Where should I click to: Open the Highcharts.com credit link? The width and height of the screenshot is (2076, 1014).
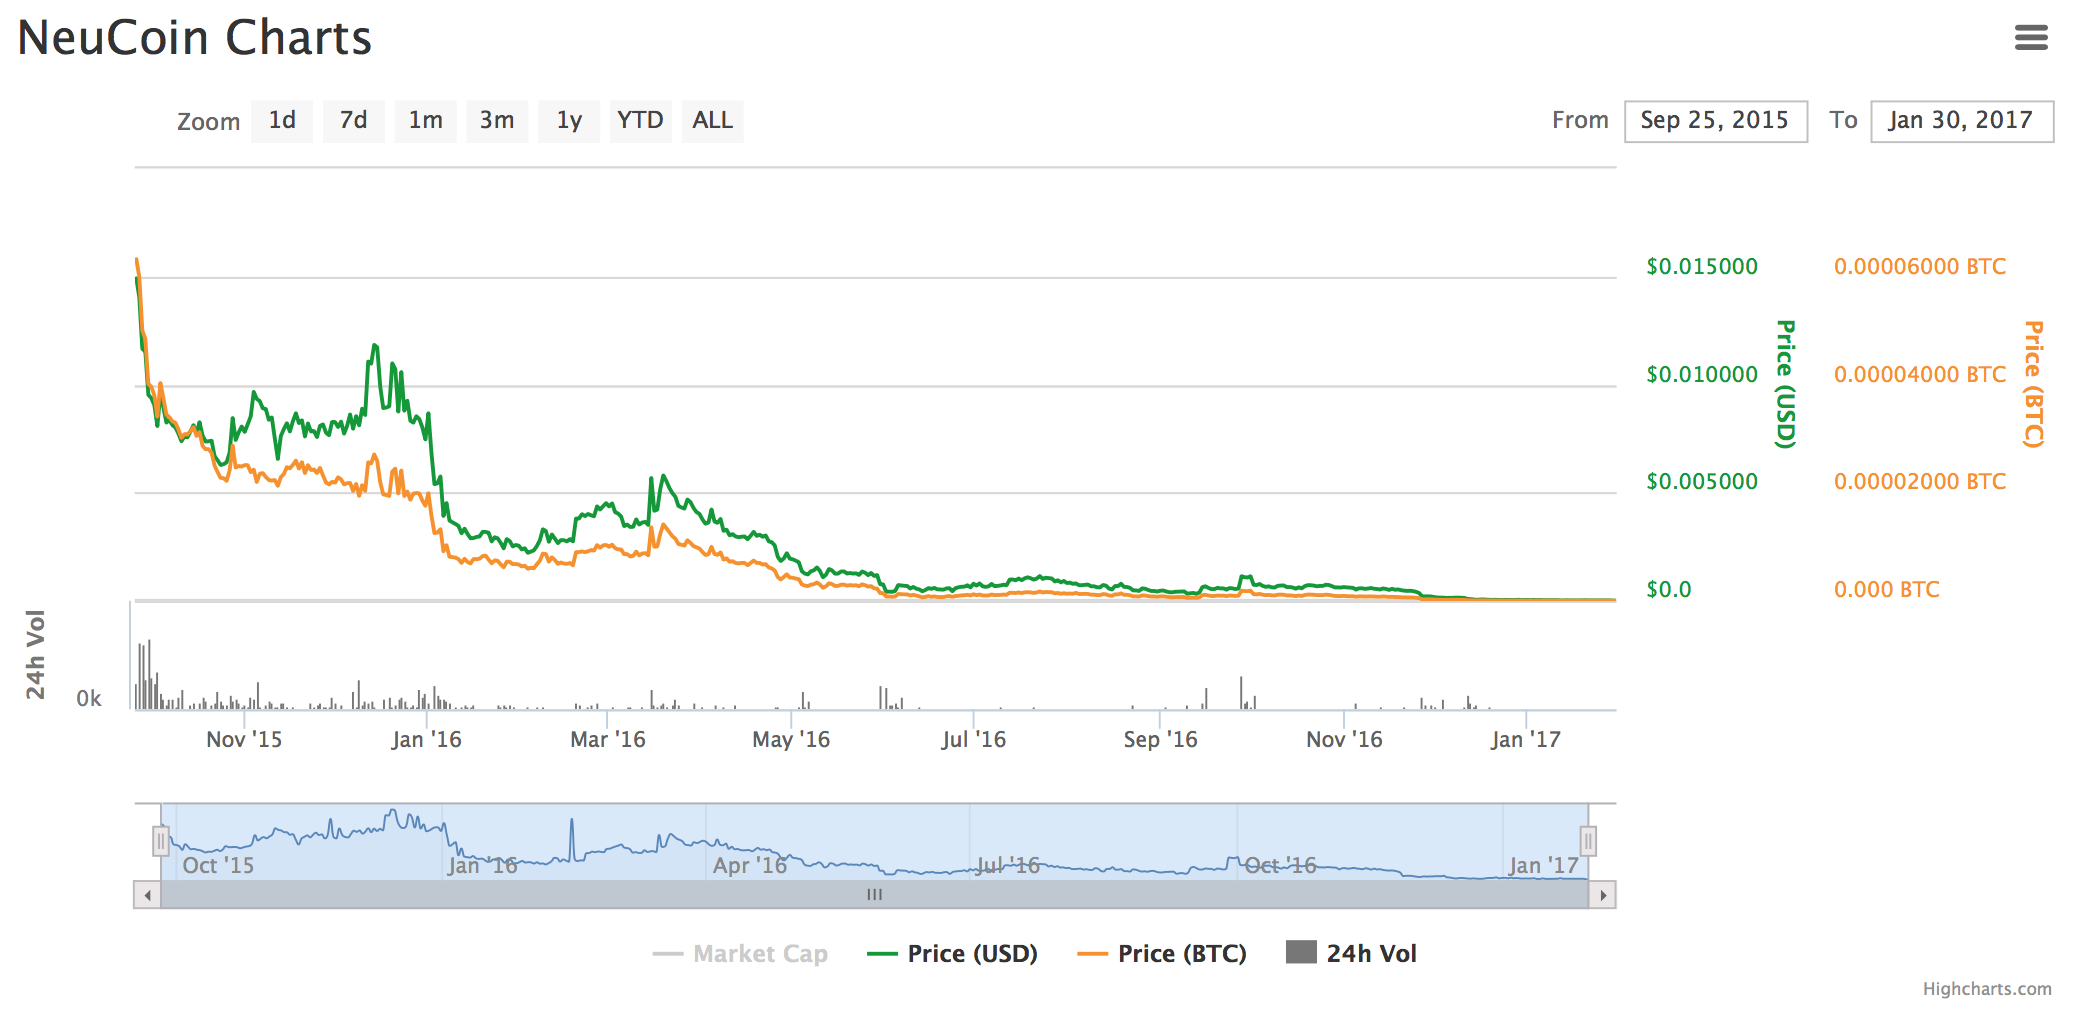tap(1987, 988)
